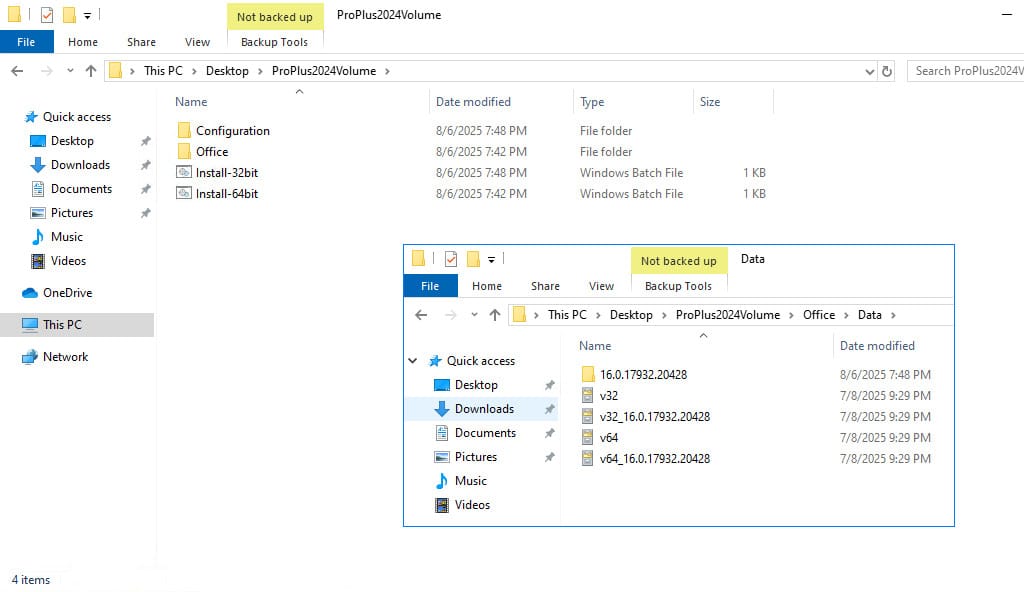This screenshot has height=592, width=1024.
Task: Click Quick access in main window navigation pane
Action: (76, 117)
